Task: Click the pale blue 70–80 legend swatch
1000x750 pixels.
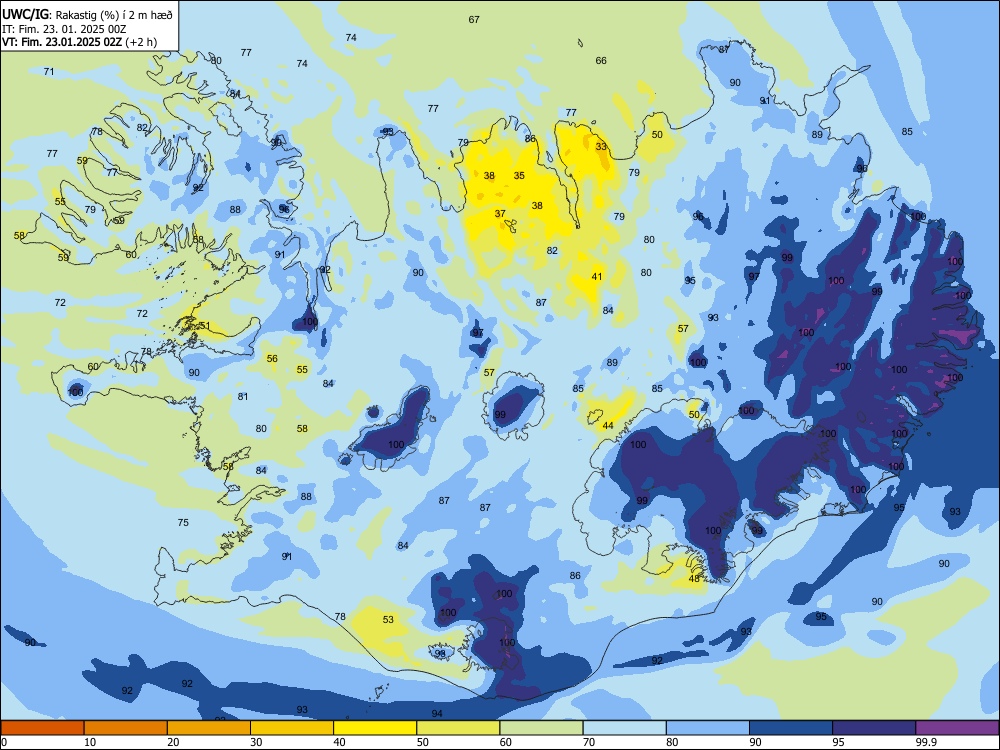Action: 624,728
